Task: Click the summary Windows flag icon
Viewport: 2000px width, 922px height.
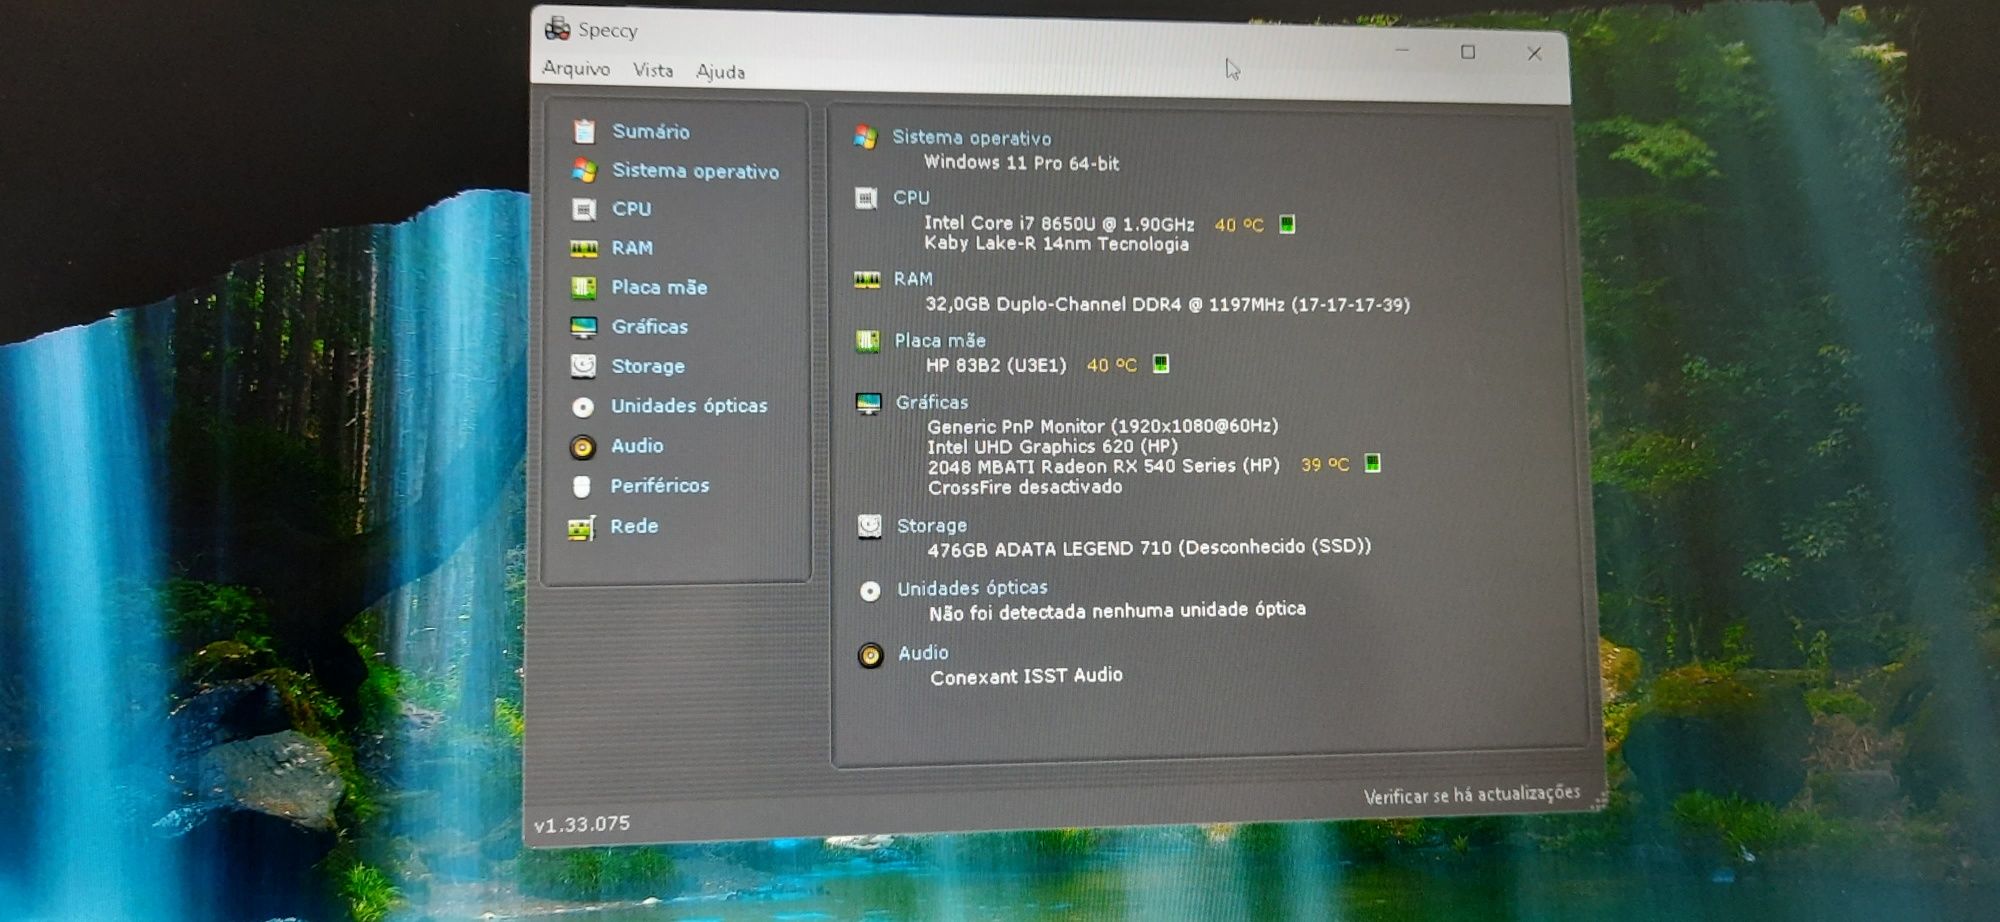Action: click(x=866, y=137)
